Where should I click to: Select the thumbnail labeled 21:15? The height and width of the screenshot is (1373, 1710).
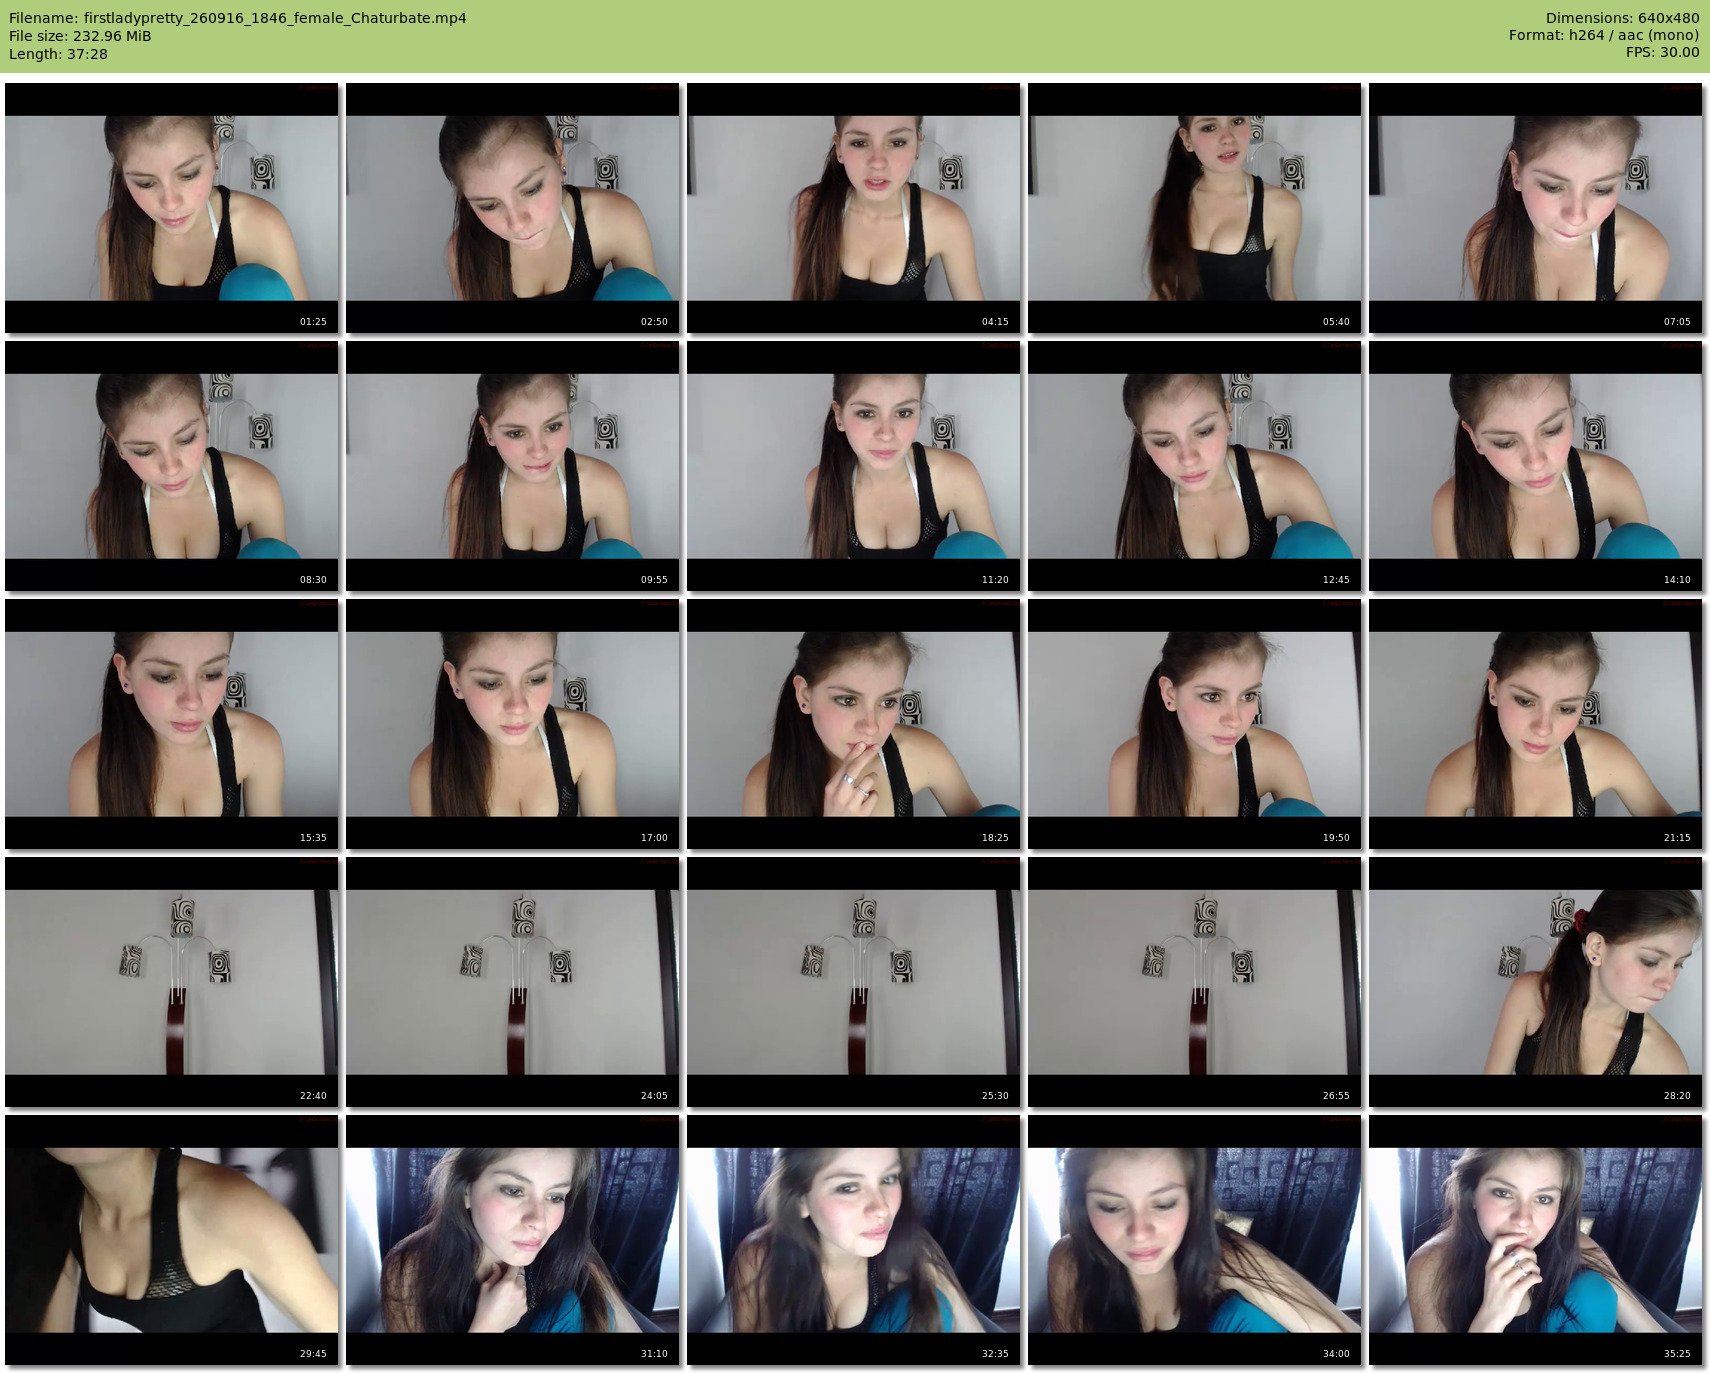[1535, 724]
